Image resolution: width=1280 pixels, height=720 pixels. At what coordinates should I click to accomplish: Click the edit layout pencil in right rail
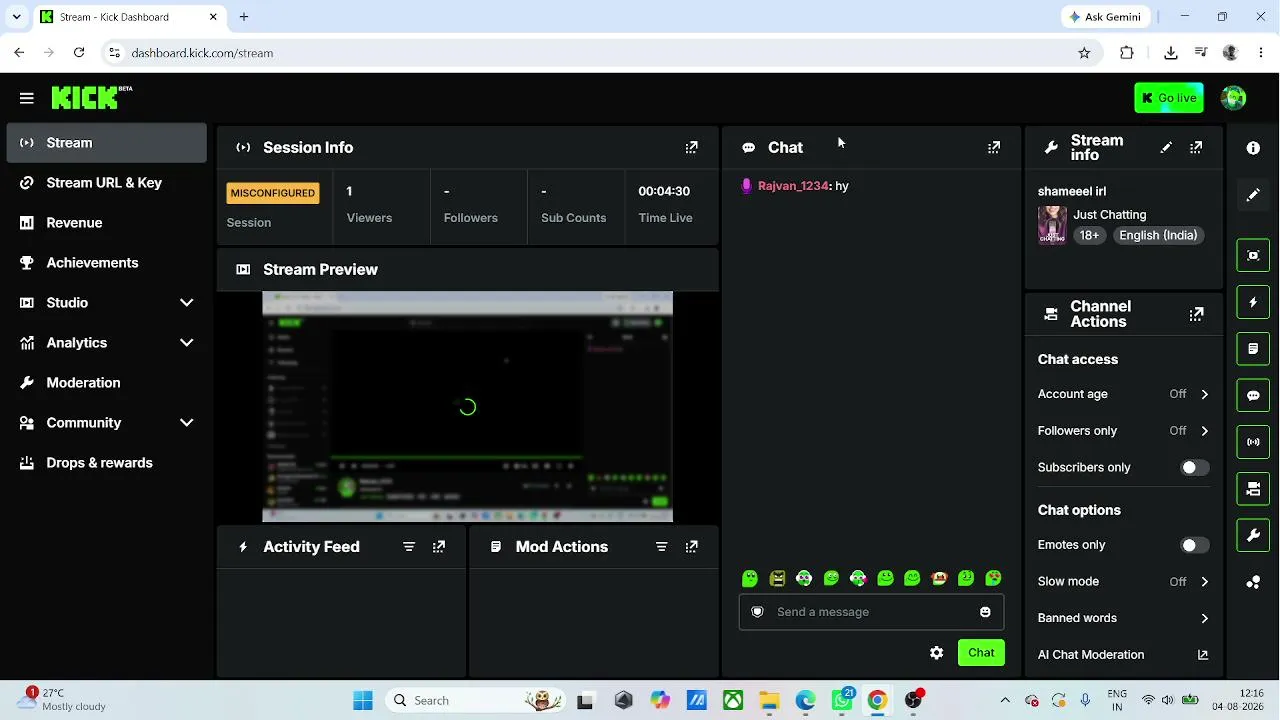tap(1253, 195)
